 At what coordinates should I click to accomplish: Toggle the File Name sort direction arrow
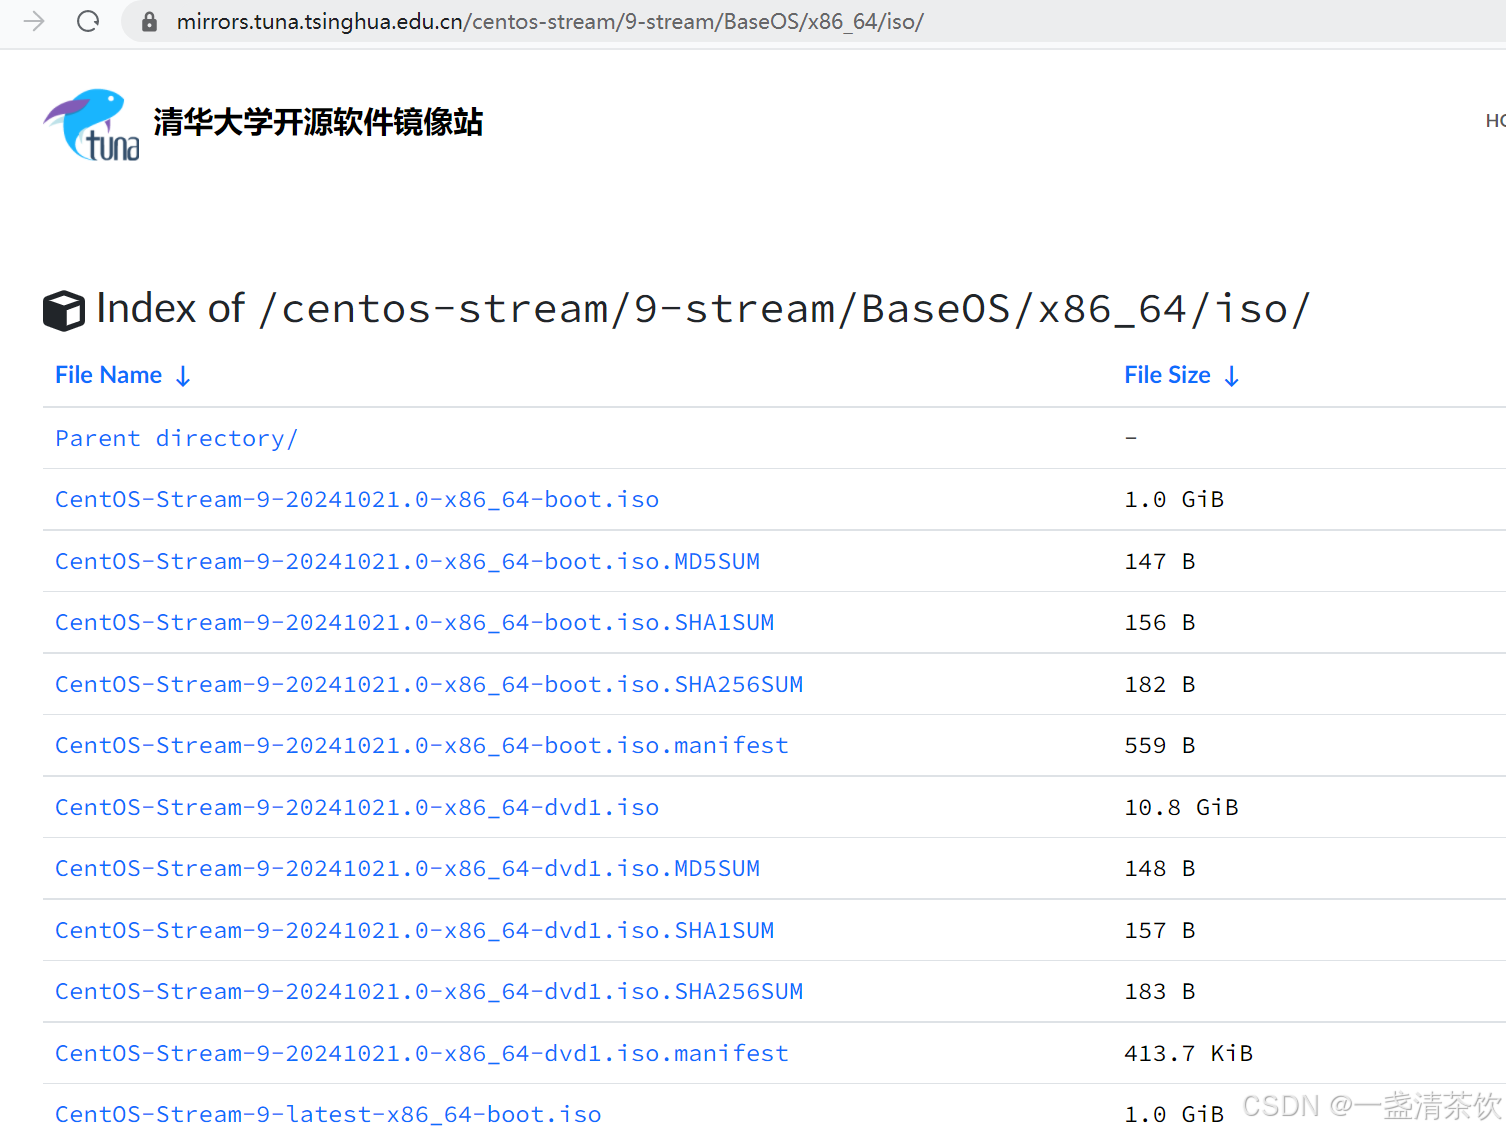183,375
